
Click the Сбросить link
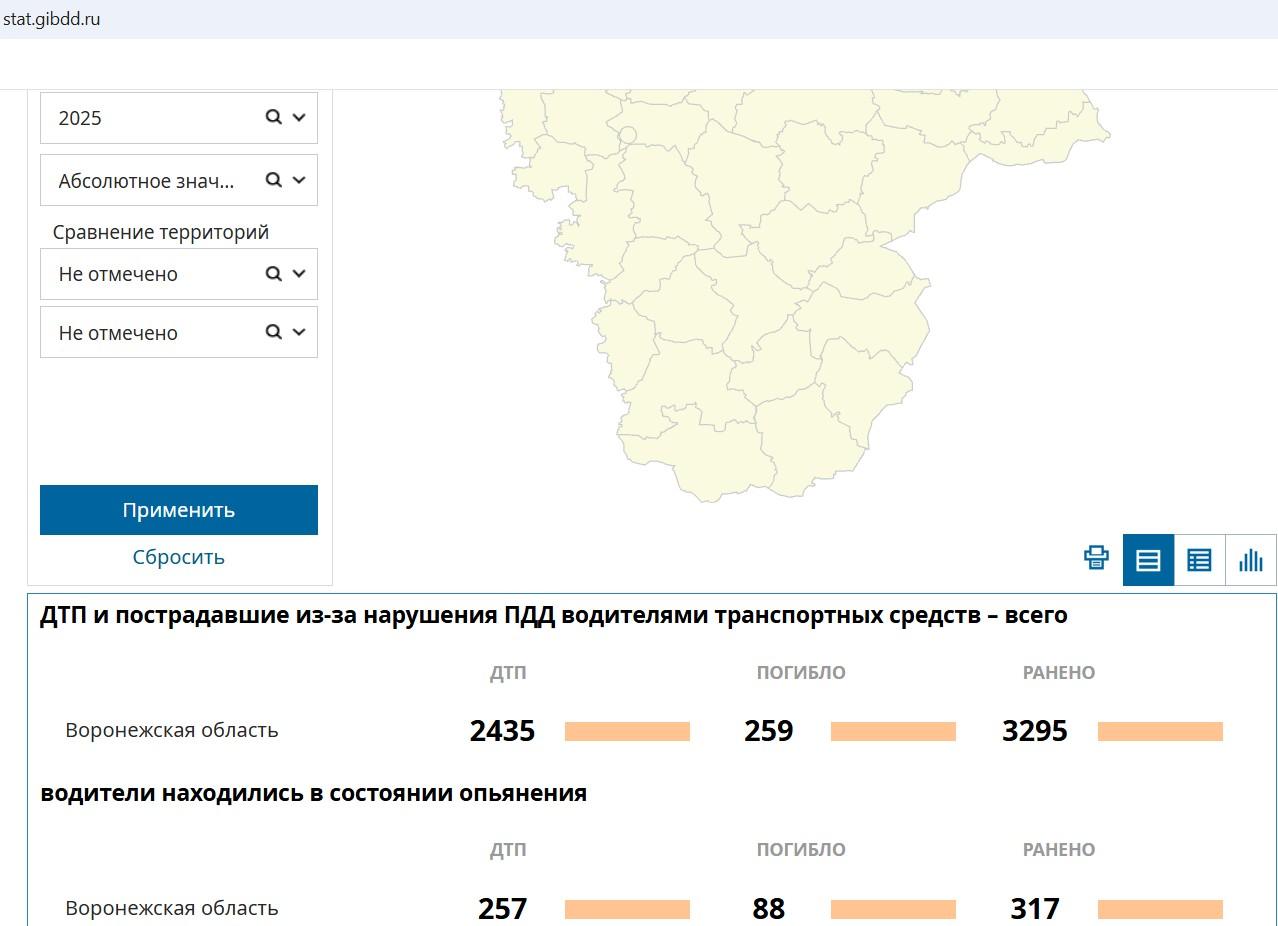click(179, 557)
